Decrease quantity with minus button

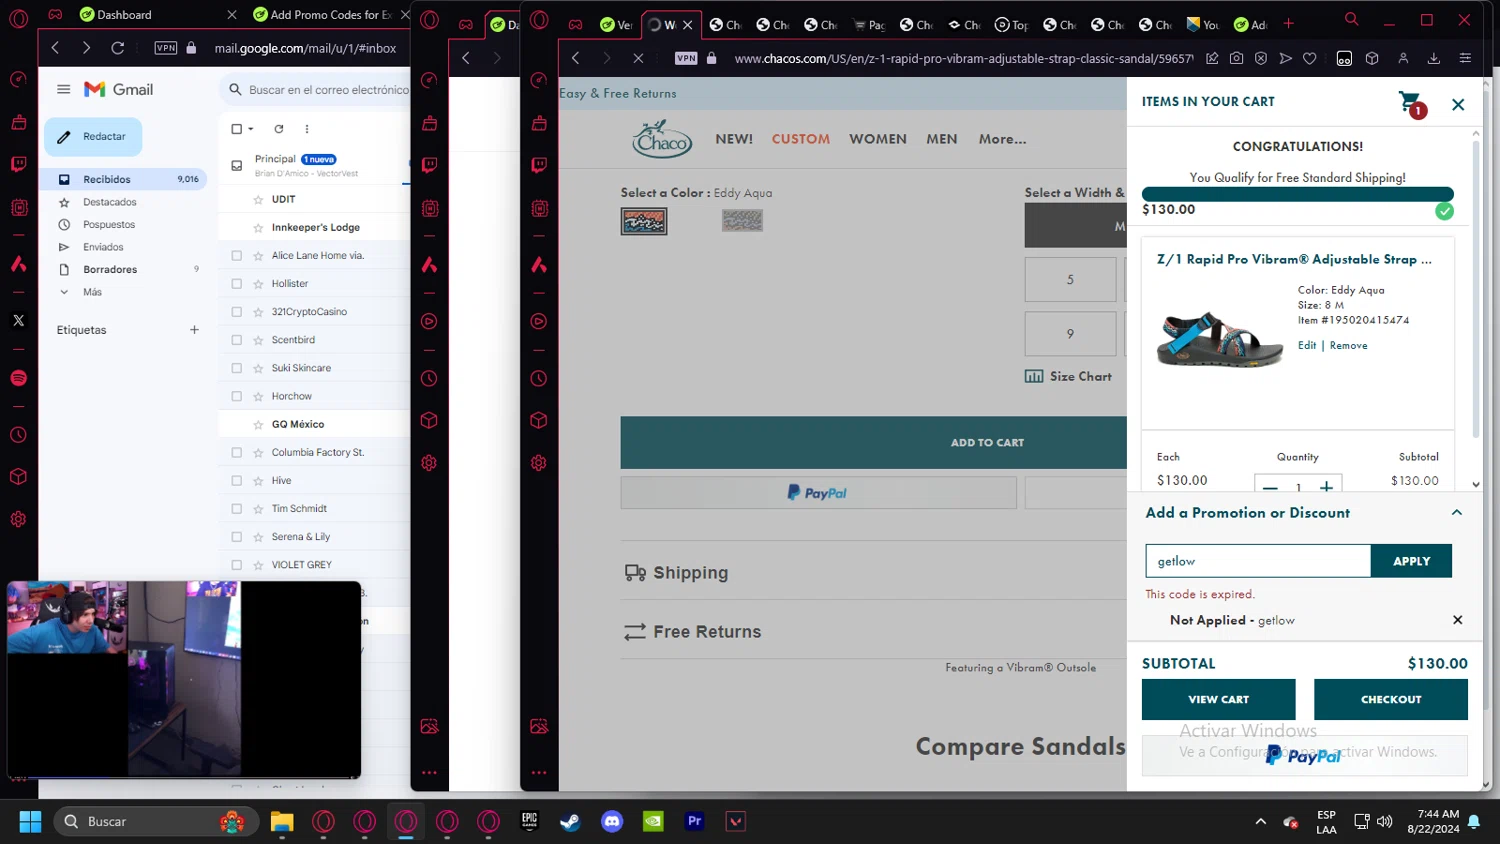click(x=1270, y=486)
